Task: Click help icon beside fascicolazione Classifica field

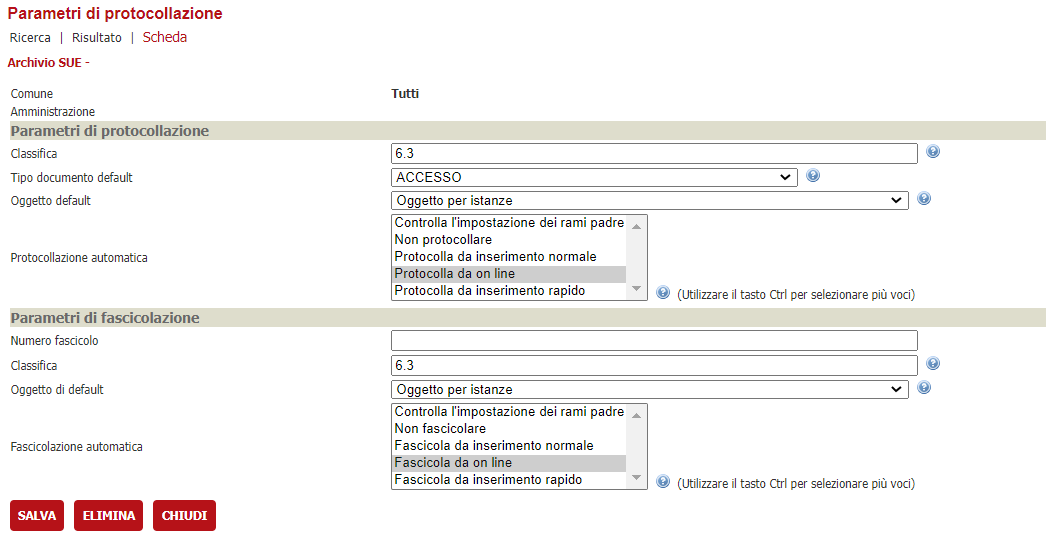Action: [x=933, y=364]
